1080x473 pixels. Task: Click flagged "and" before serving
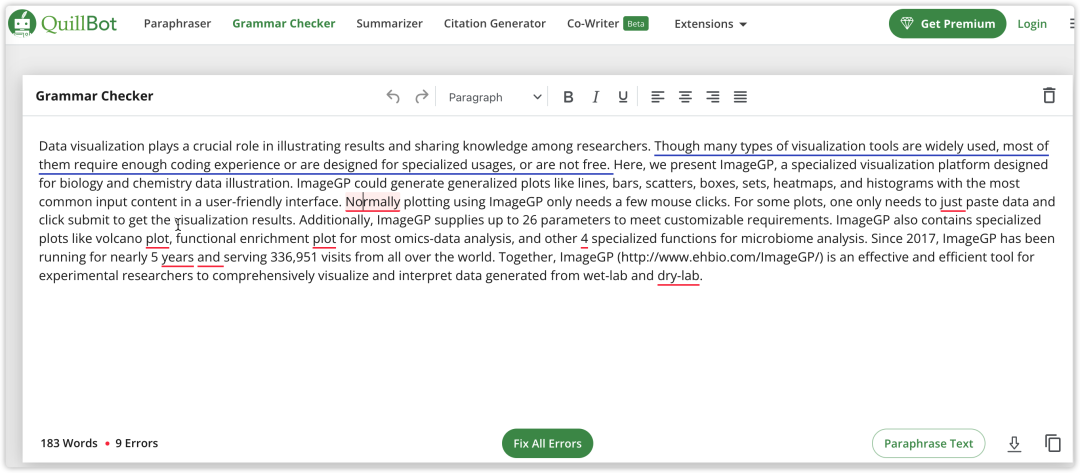[x=209, y=257]
